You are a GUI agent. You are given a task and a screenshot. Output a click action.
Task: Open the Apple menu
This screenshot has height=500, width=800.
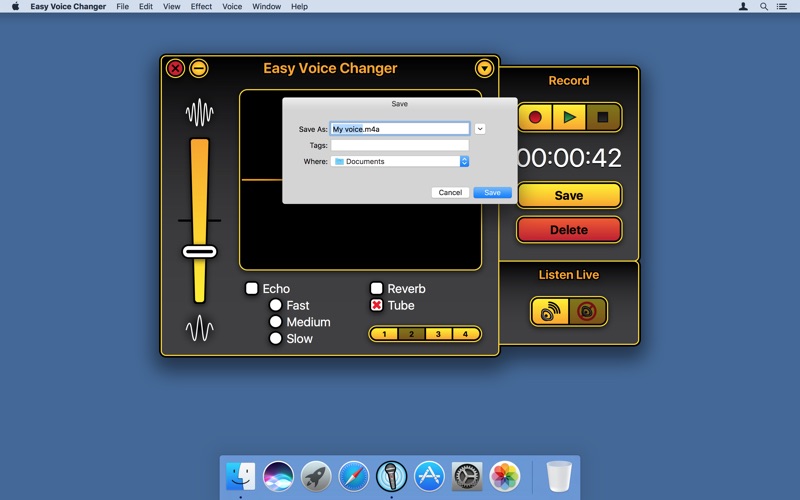point(15,6)
